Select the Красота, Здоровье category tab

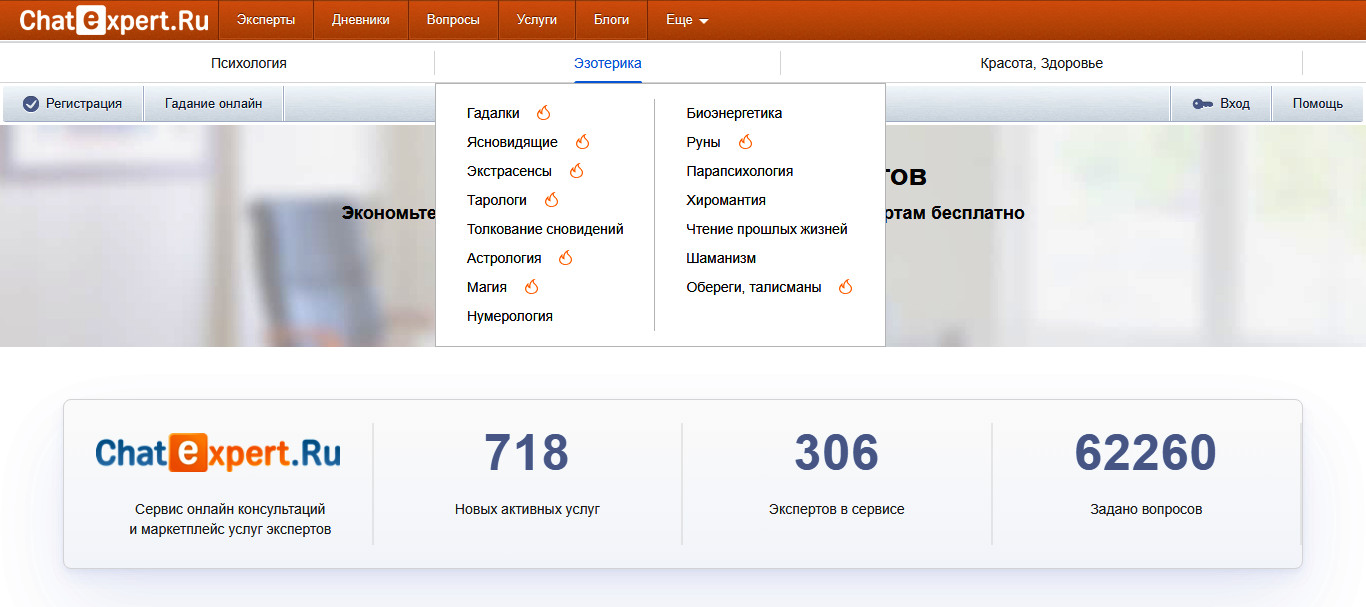1042,63
